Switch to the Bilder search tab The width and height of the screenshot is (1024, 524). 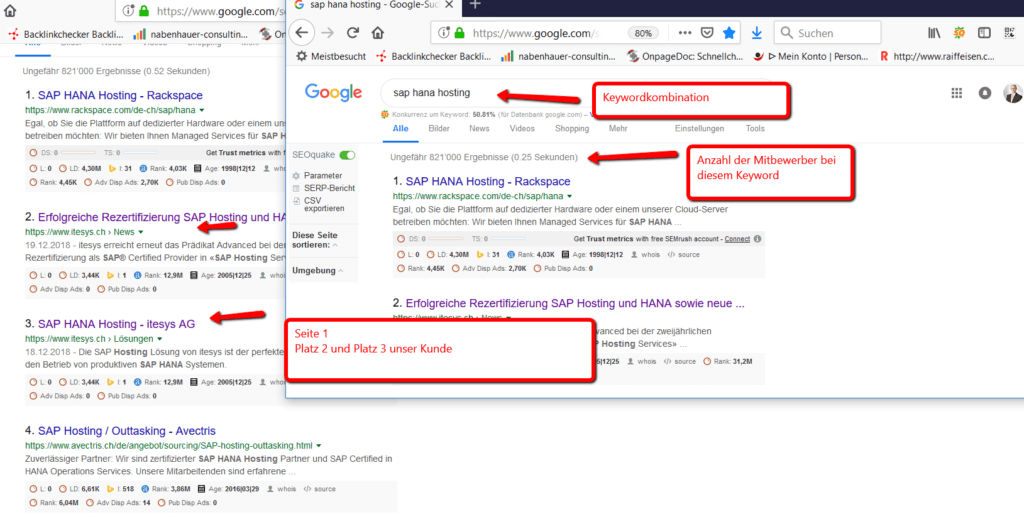[x=438, y=129]
